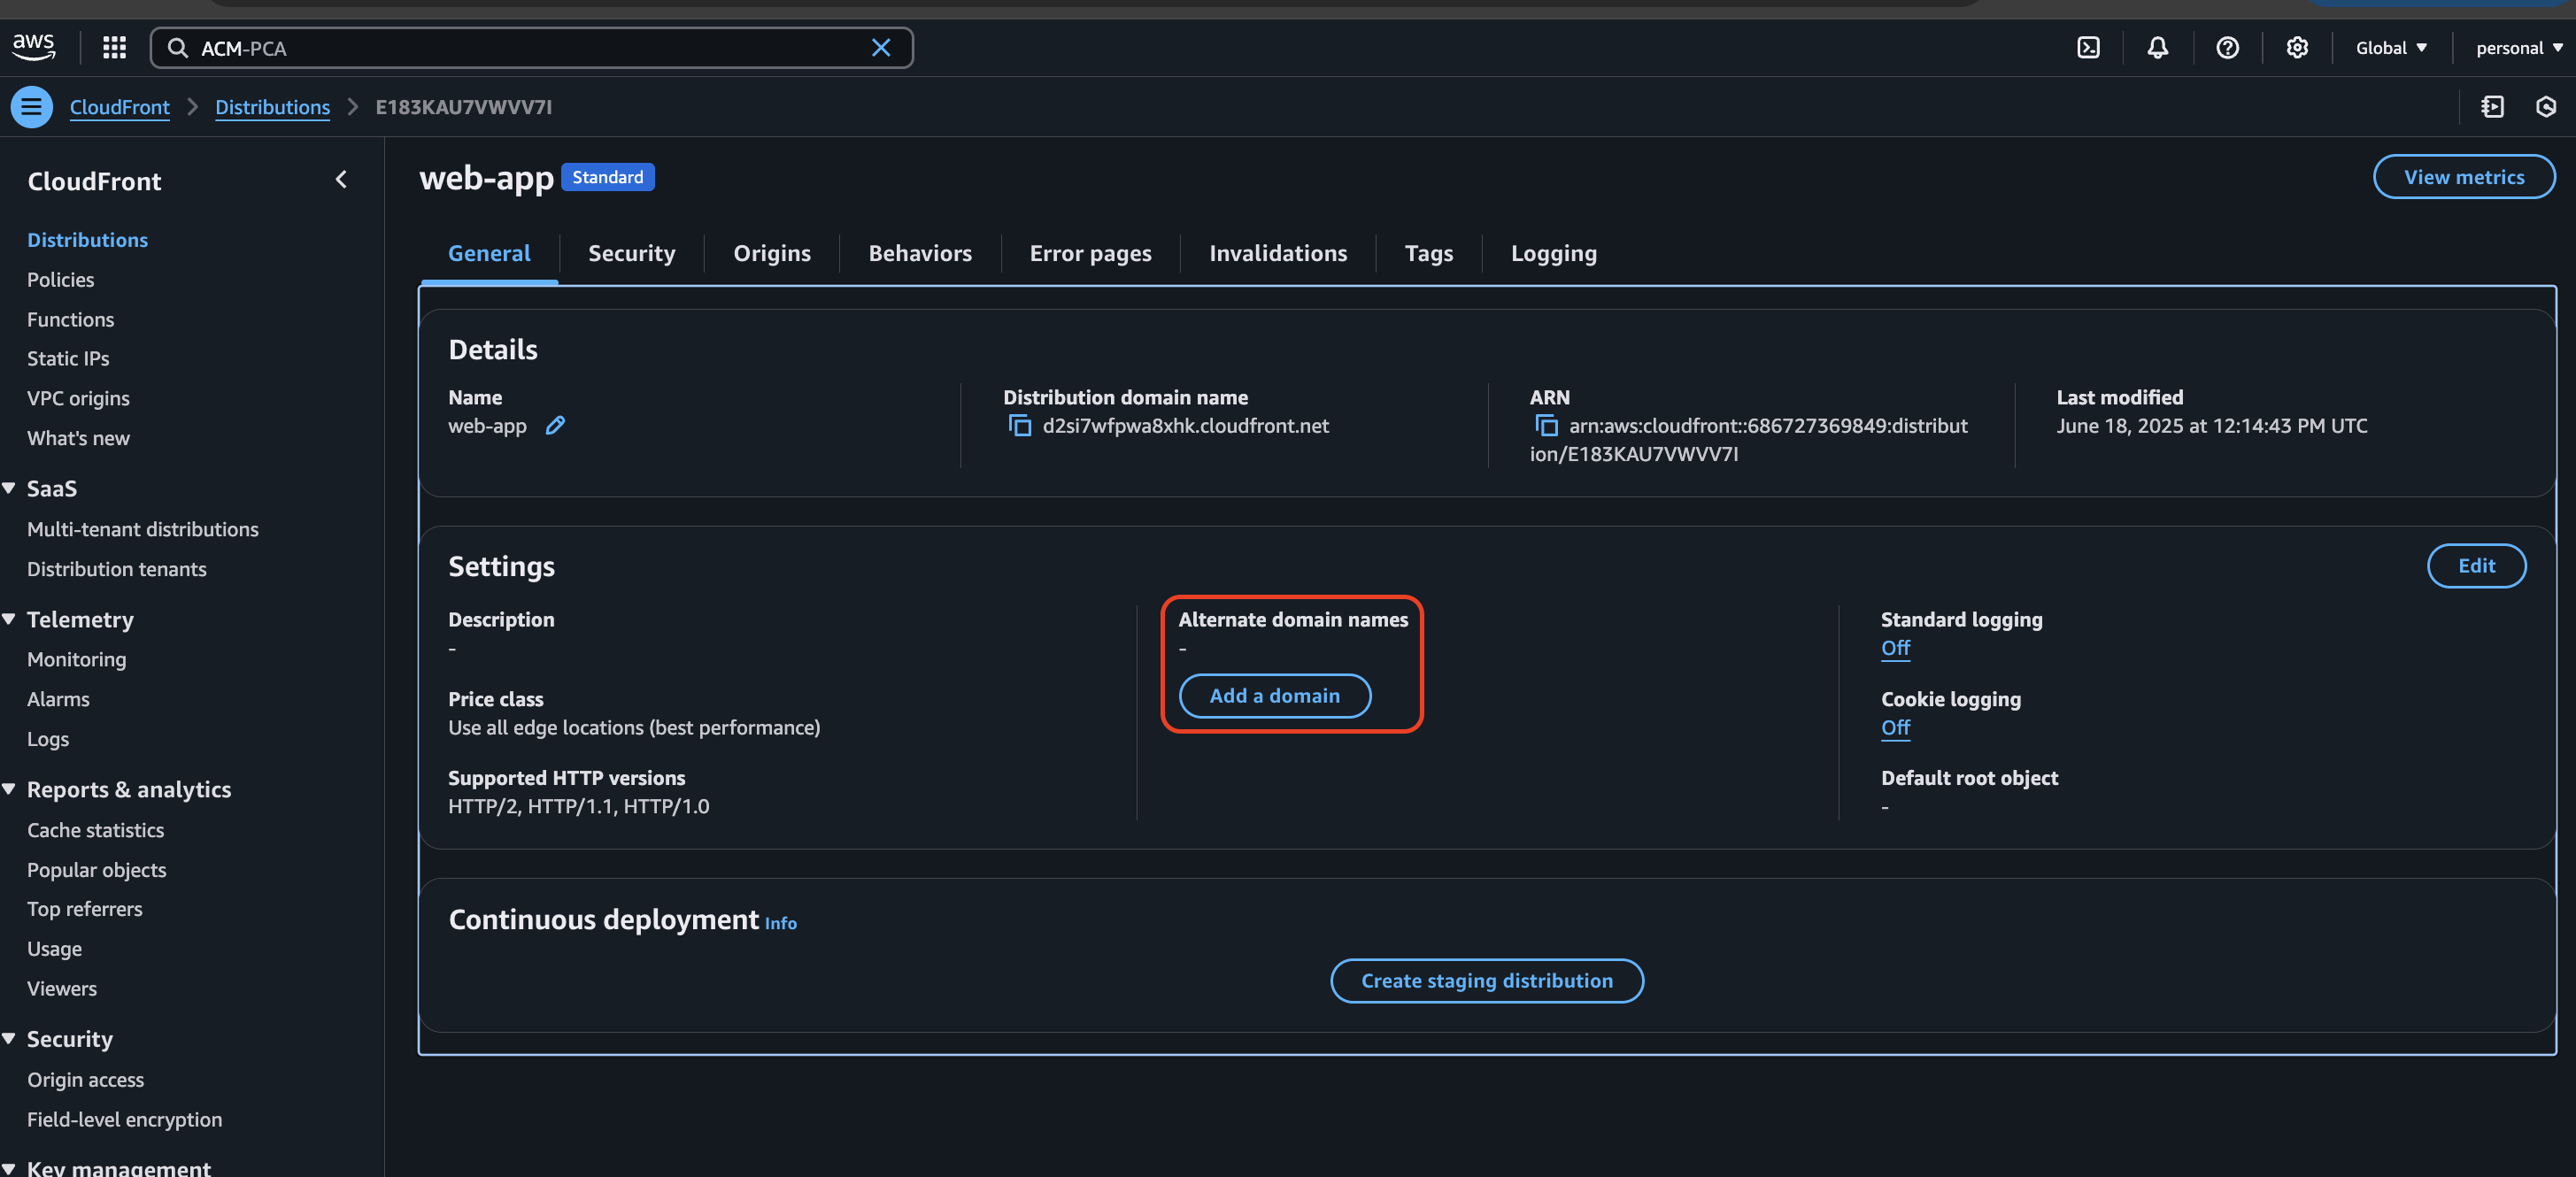Open Field-level encryption in the sidebar
Image resolution: width=2576 pixels, height=1177 pixels.
[x=124, y=1120]
